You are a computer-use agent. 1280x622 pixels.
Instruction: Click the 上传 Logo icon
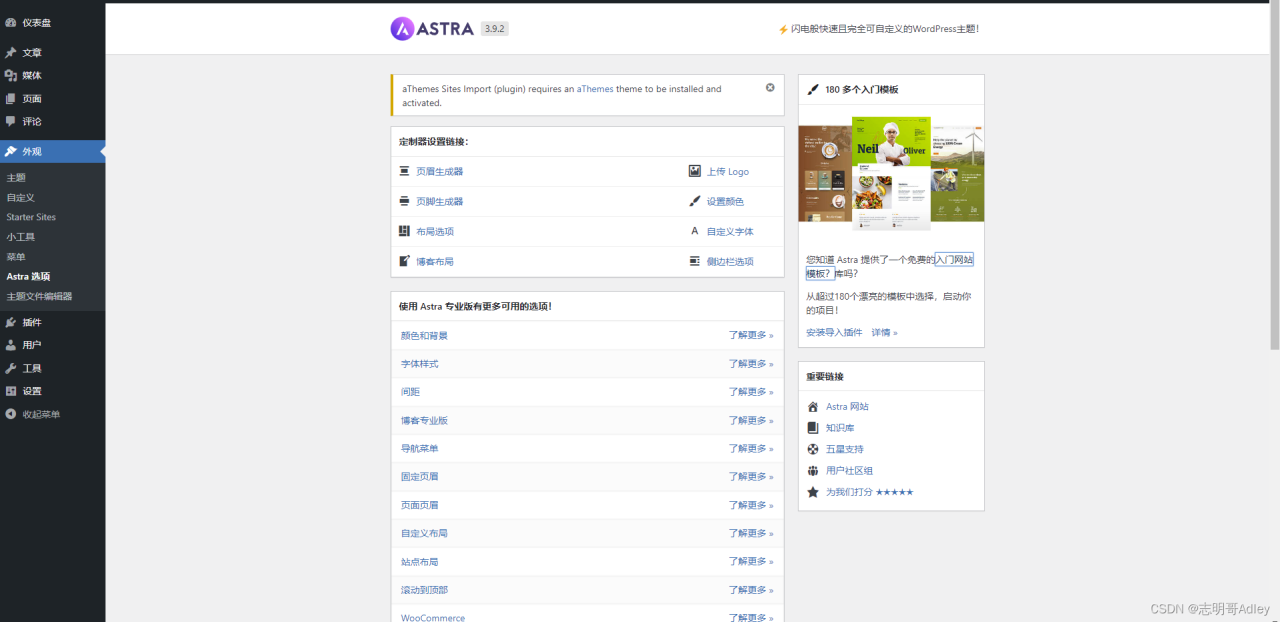click(695, 171)
